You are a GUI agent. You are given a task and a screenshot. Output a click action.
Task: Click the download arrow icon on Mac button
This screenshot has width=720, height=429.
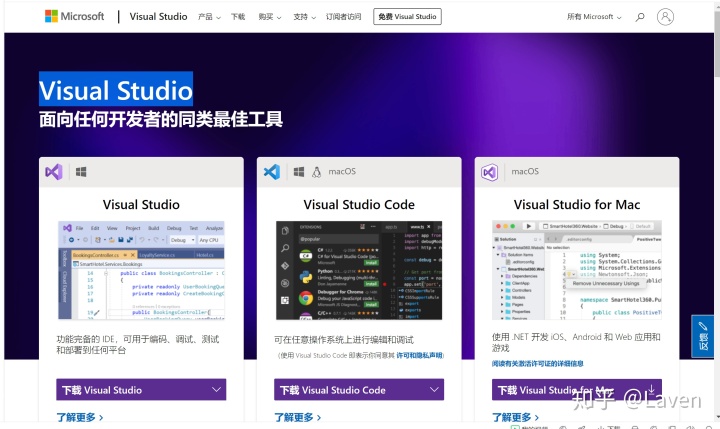[651, 389]
